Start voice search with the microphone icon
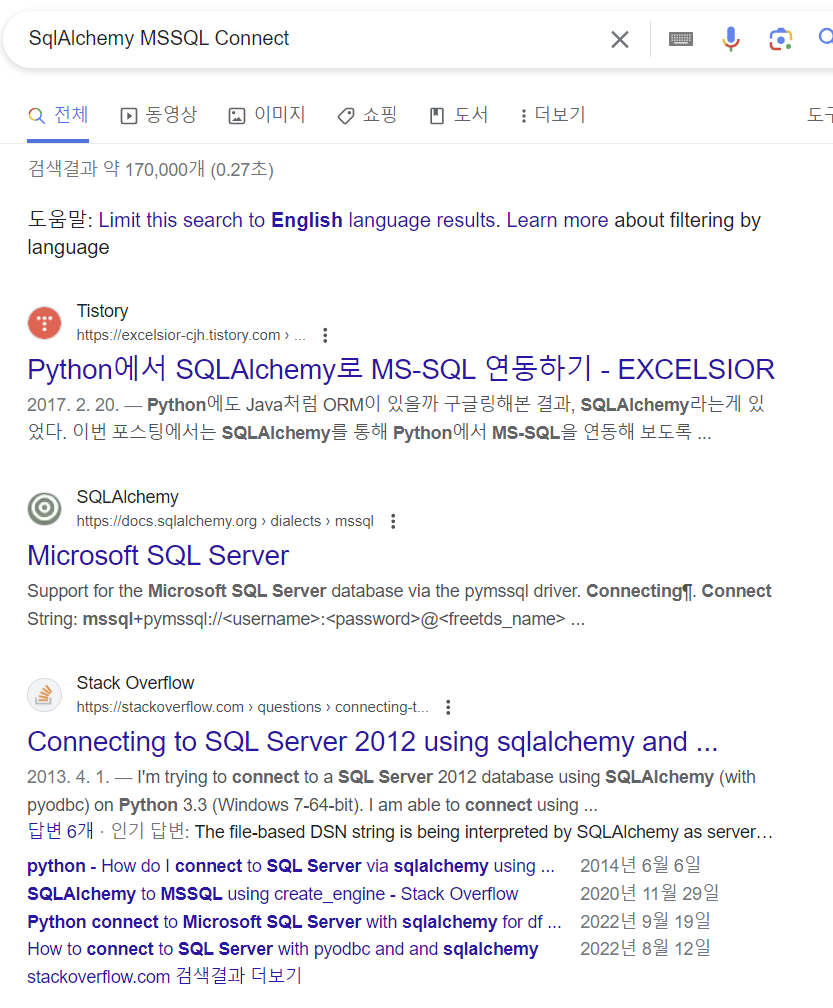This screenshot has width=833, height=1008. (x=730, y=39)
